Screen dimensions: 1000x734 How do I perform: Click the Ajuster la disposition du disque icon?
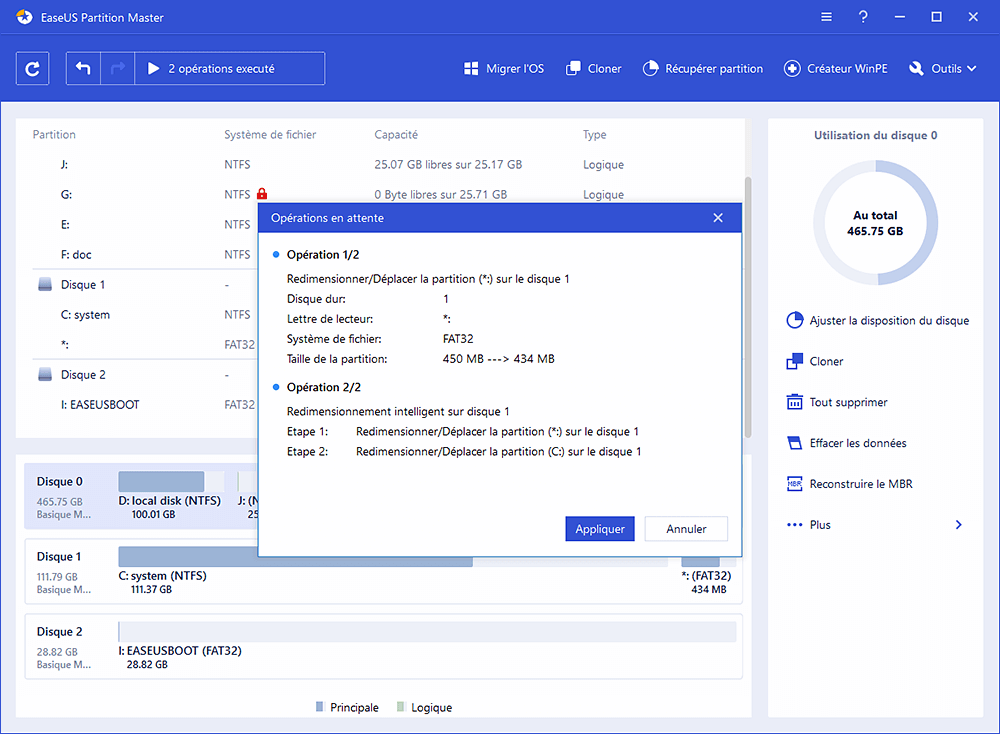coord(795,320)
